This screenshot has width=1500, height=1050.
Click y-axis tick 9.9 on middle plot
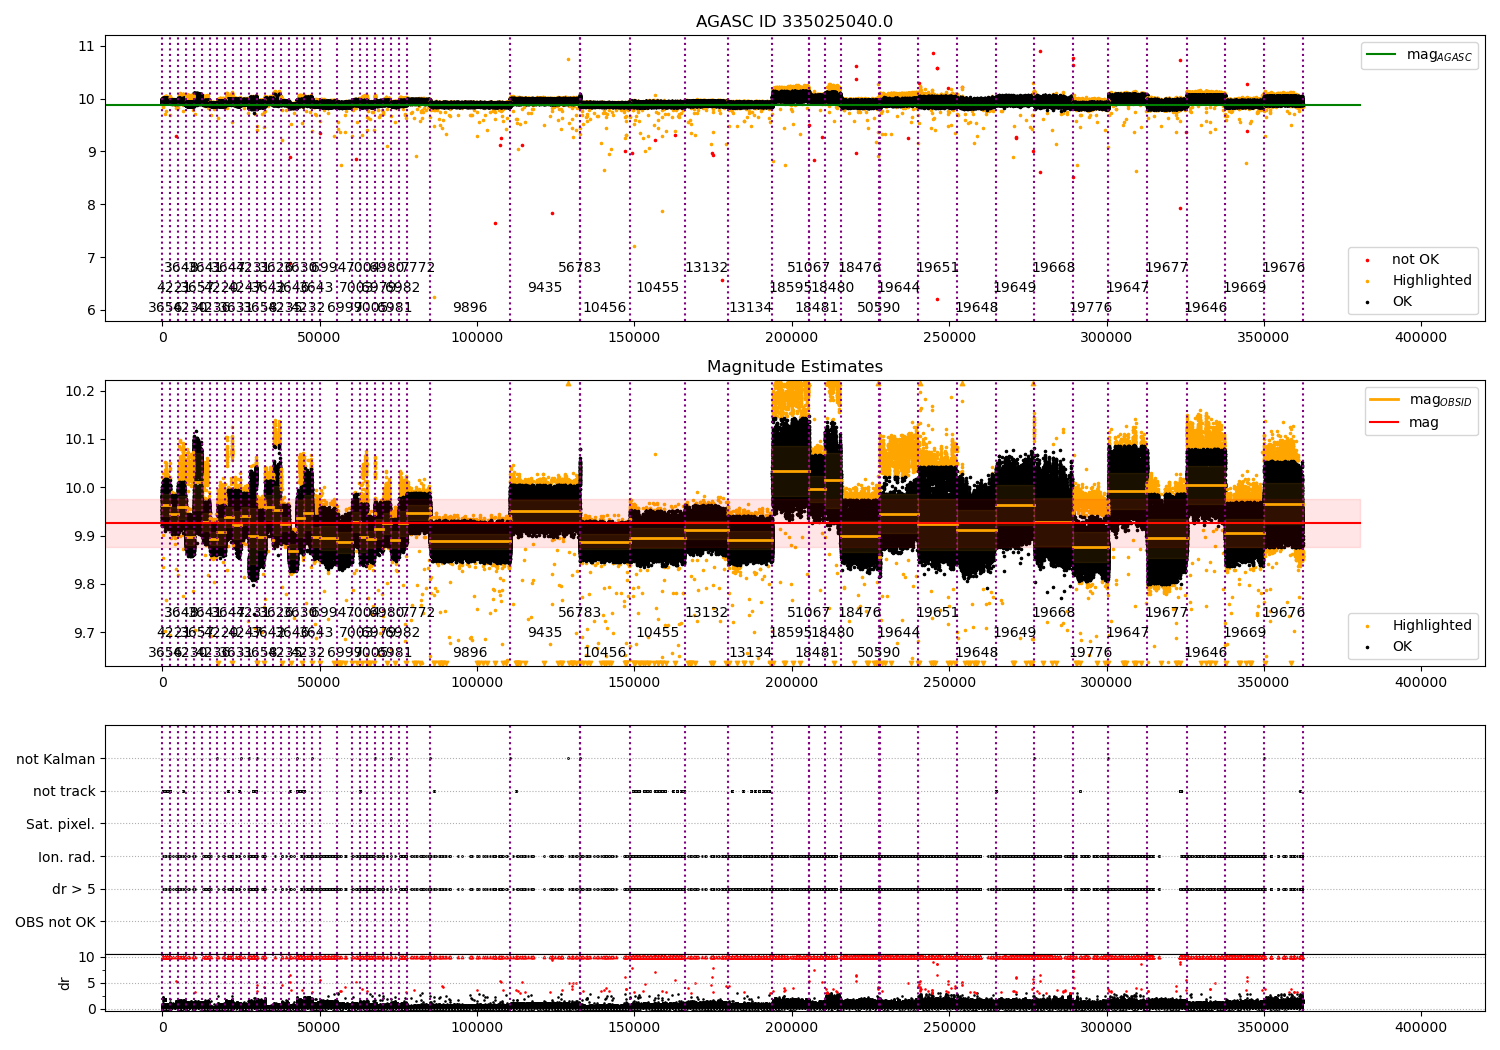pyautogui.click(x=85, y=537)
